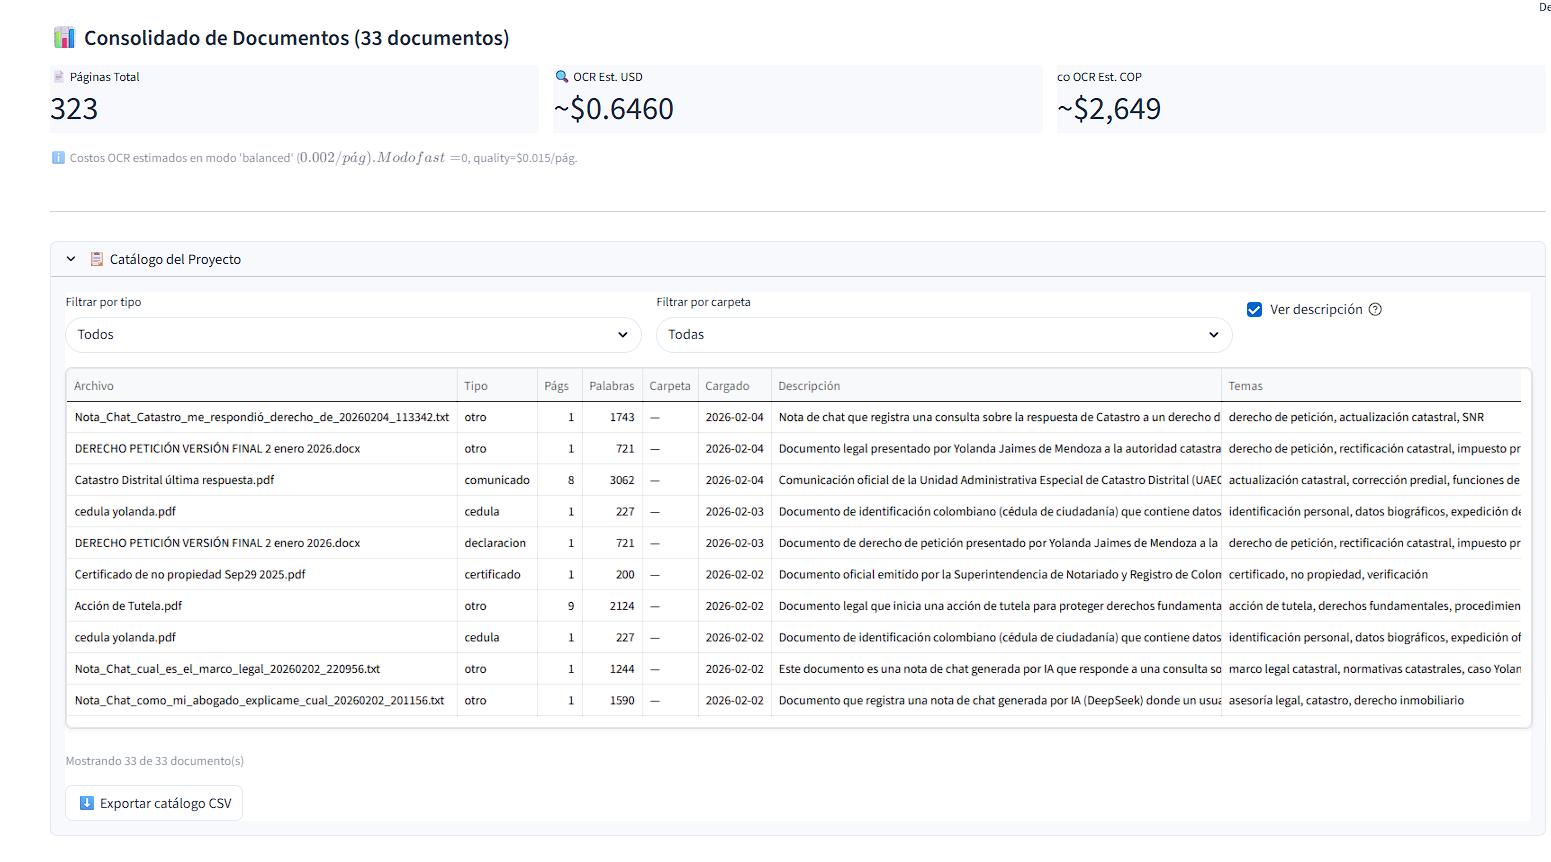Click the clipboard icon of Catálogo del Proyecto
Viewport: 1551px width, 862px height.
coord(97,259)
